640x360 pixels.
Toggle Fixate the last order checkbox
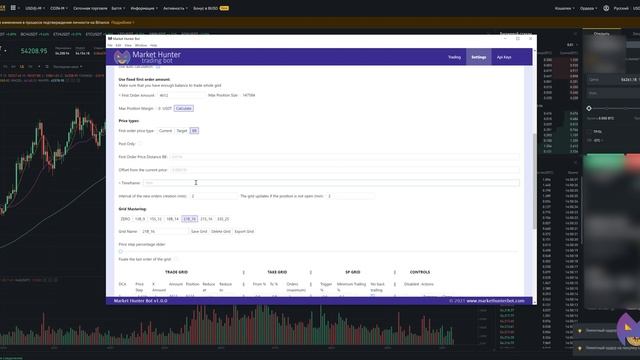(176, 259)
